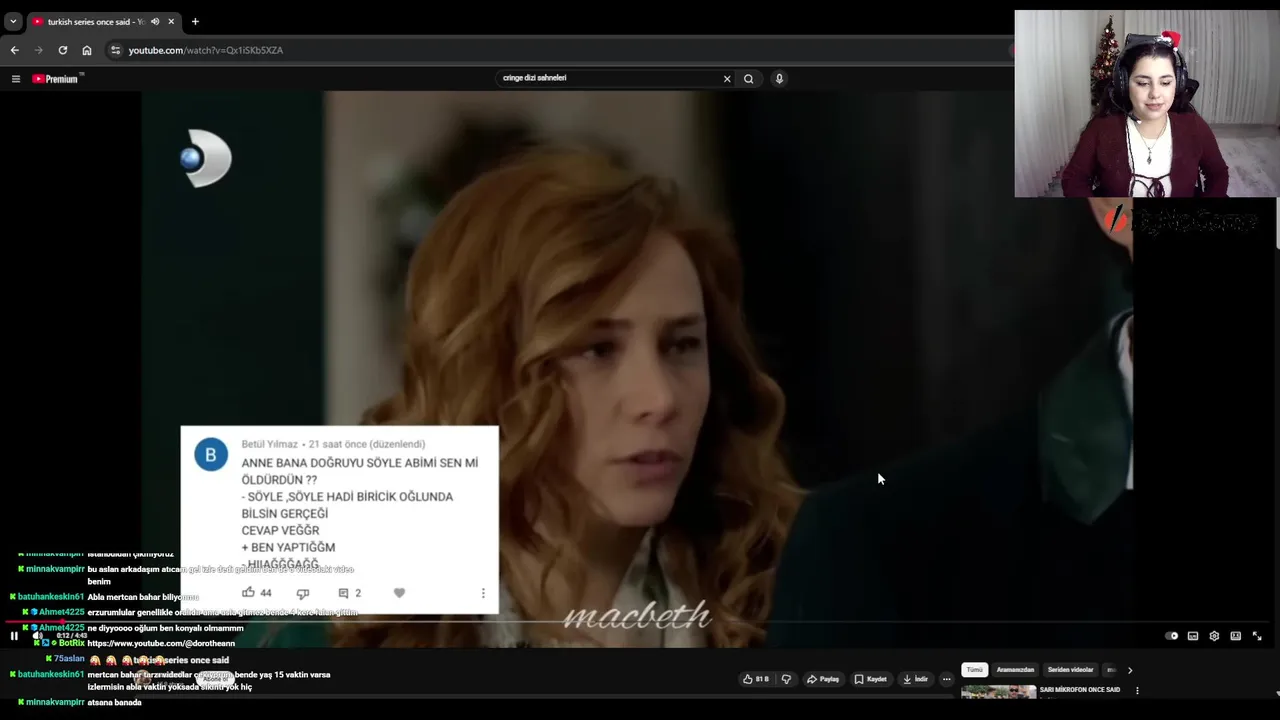This screenshot has width=1280, height=720.
Task: Reload the page
Action: [x=63, y=50]
